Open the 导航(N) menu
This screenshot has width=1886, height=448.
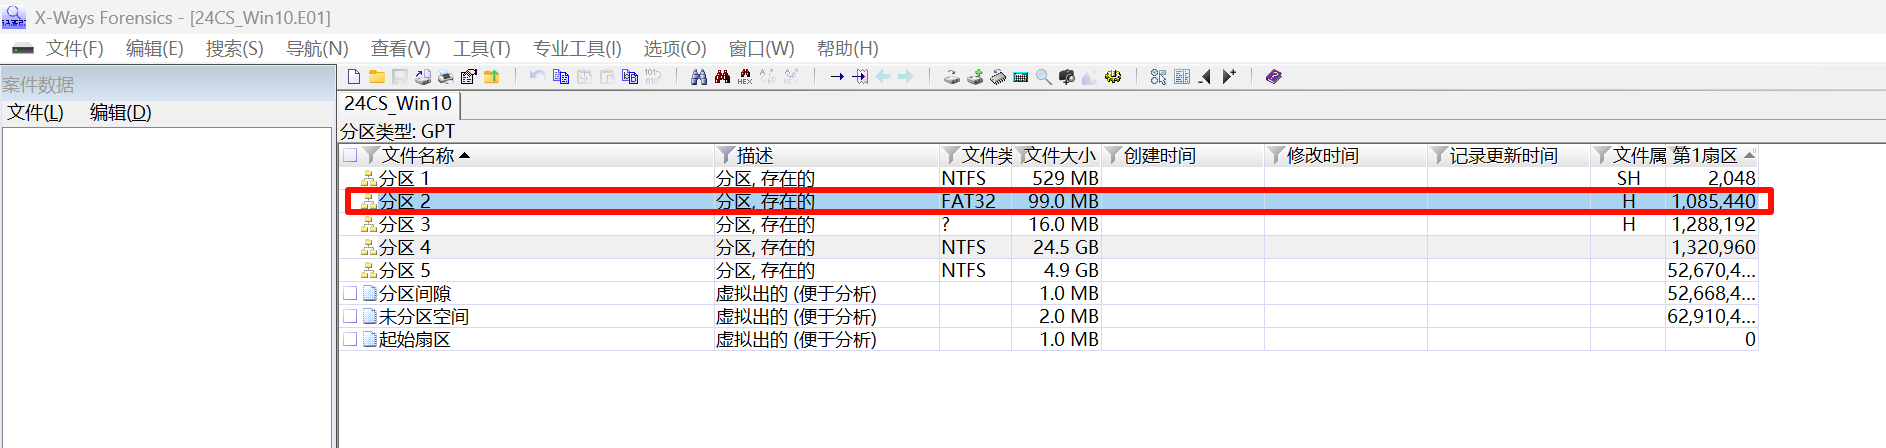click(317, 49)
